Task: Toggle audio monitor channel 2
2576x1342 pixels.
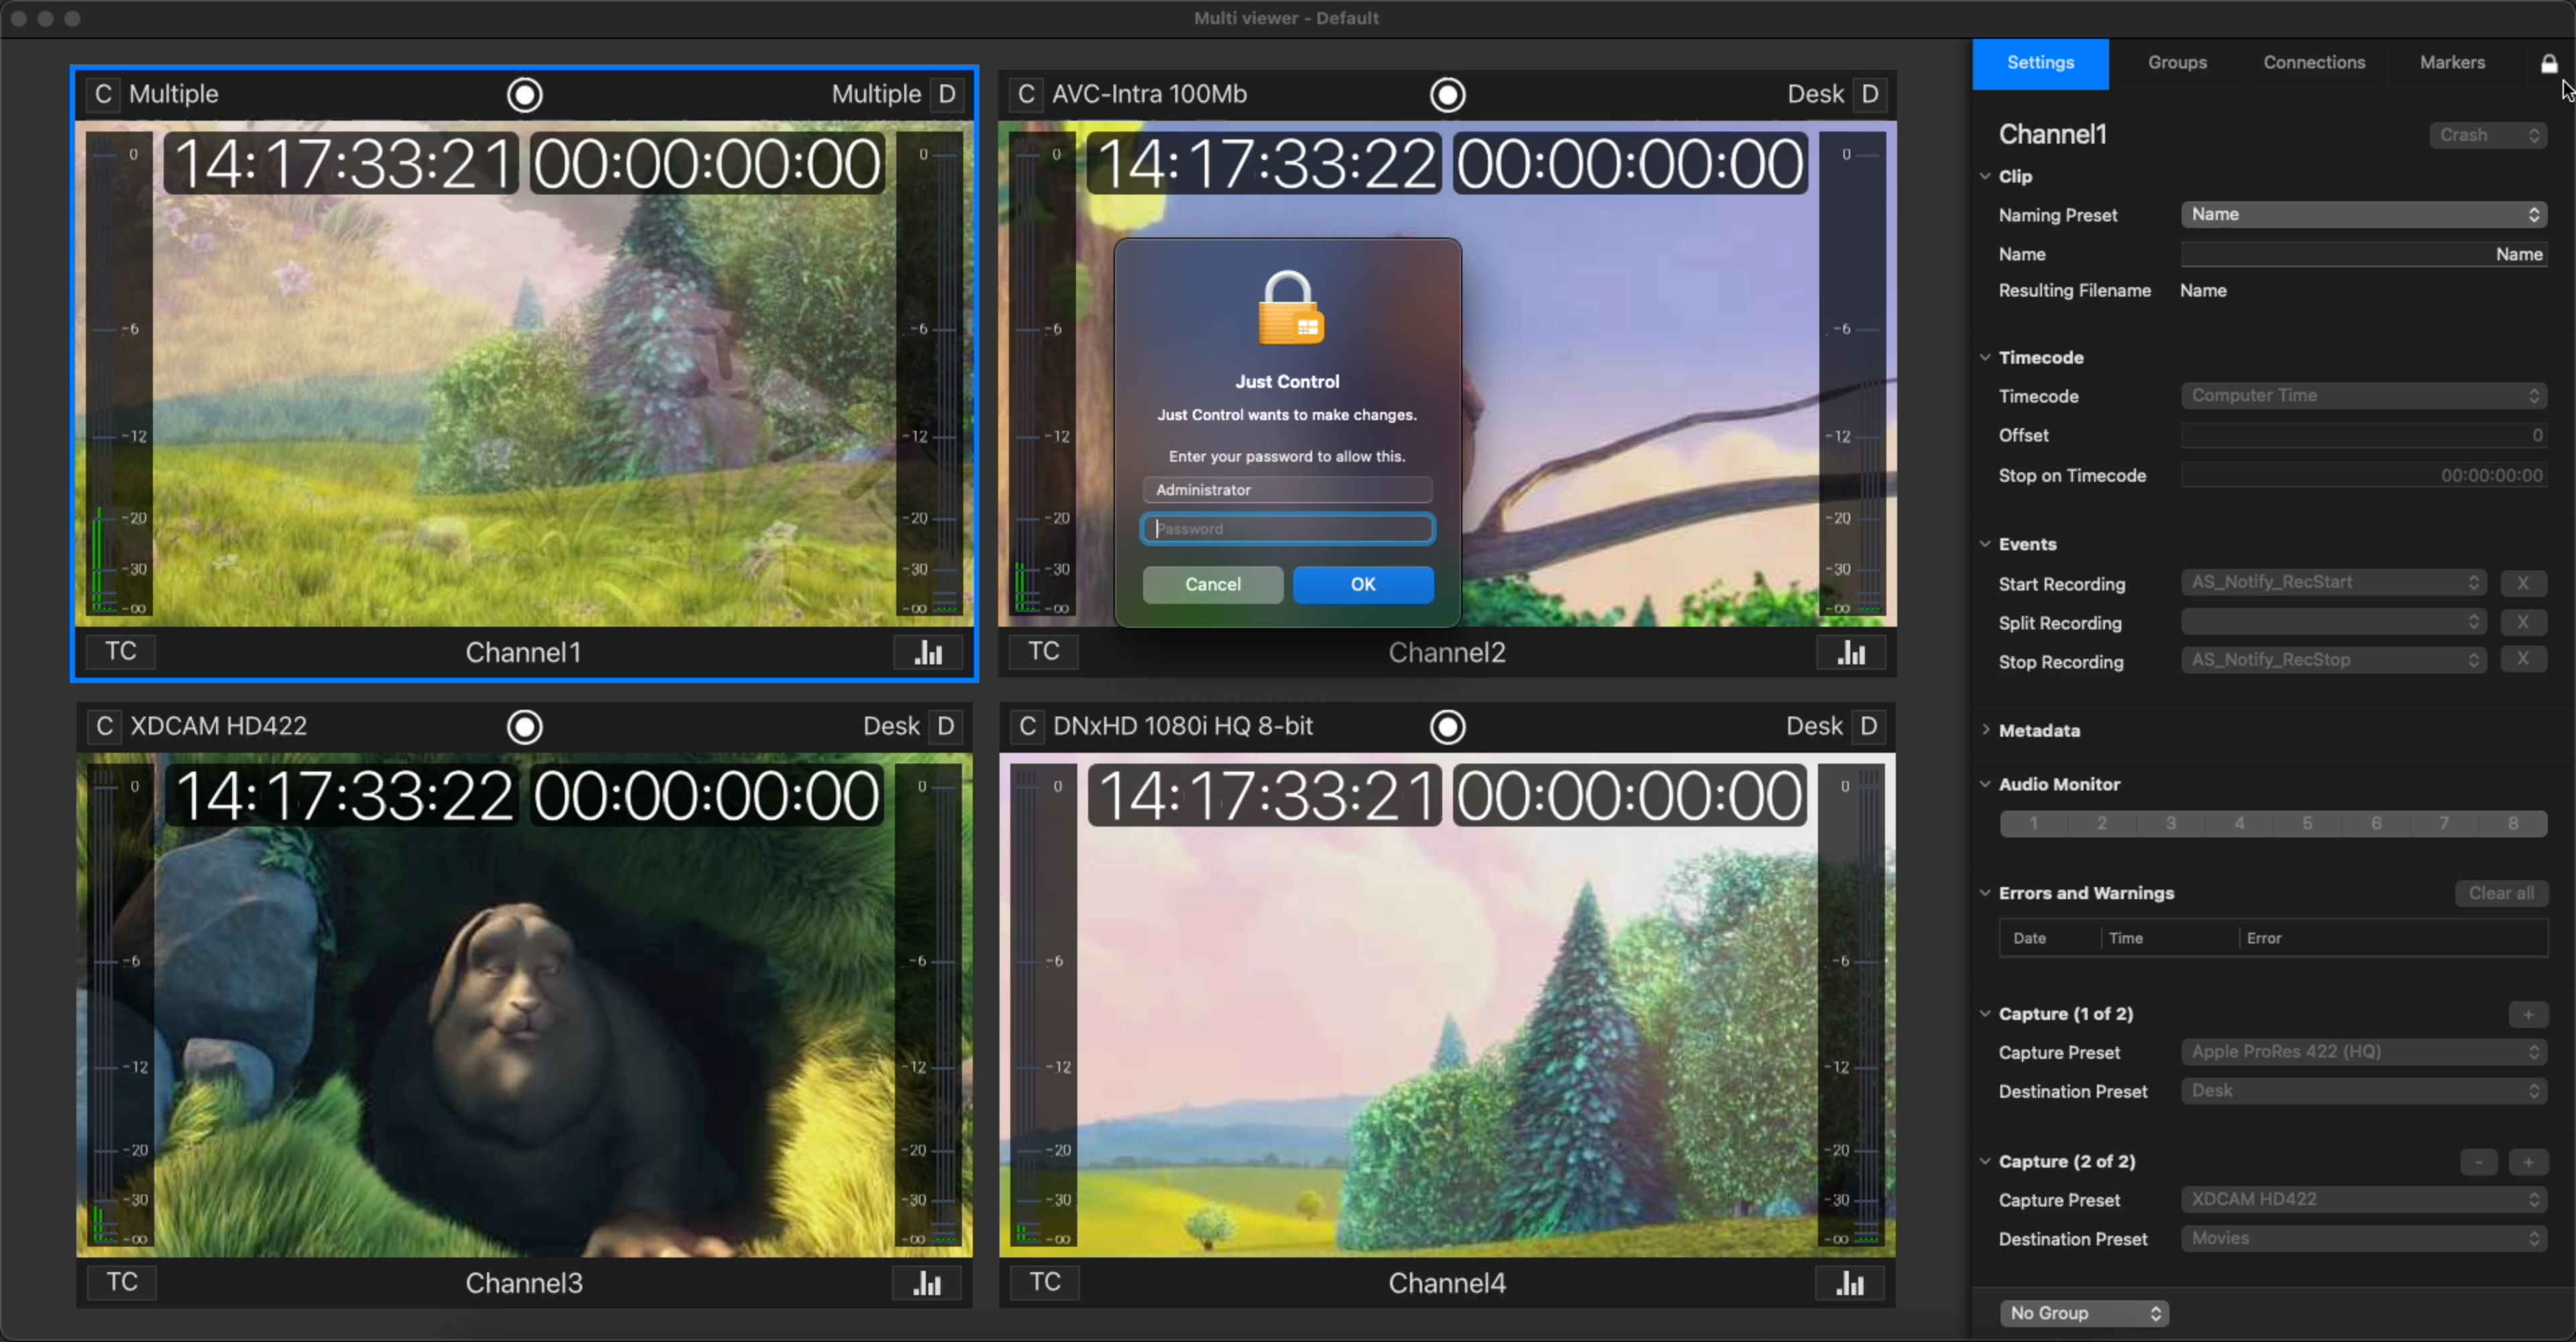Action: (2102, 823)
